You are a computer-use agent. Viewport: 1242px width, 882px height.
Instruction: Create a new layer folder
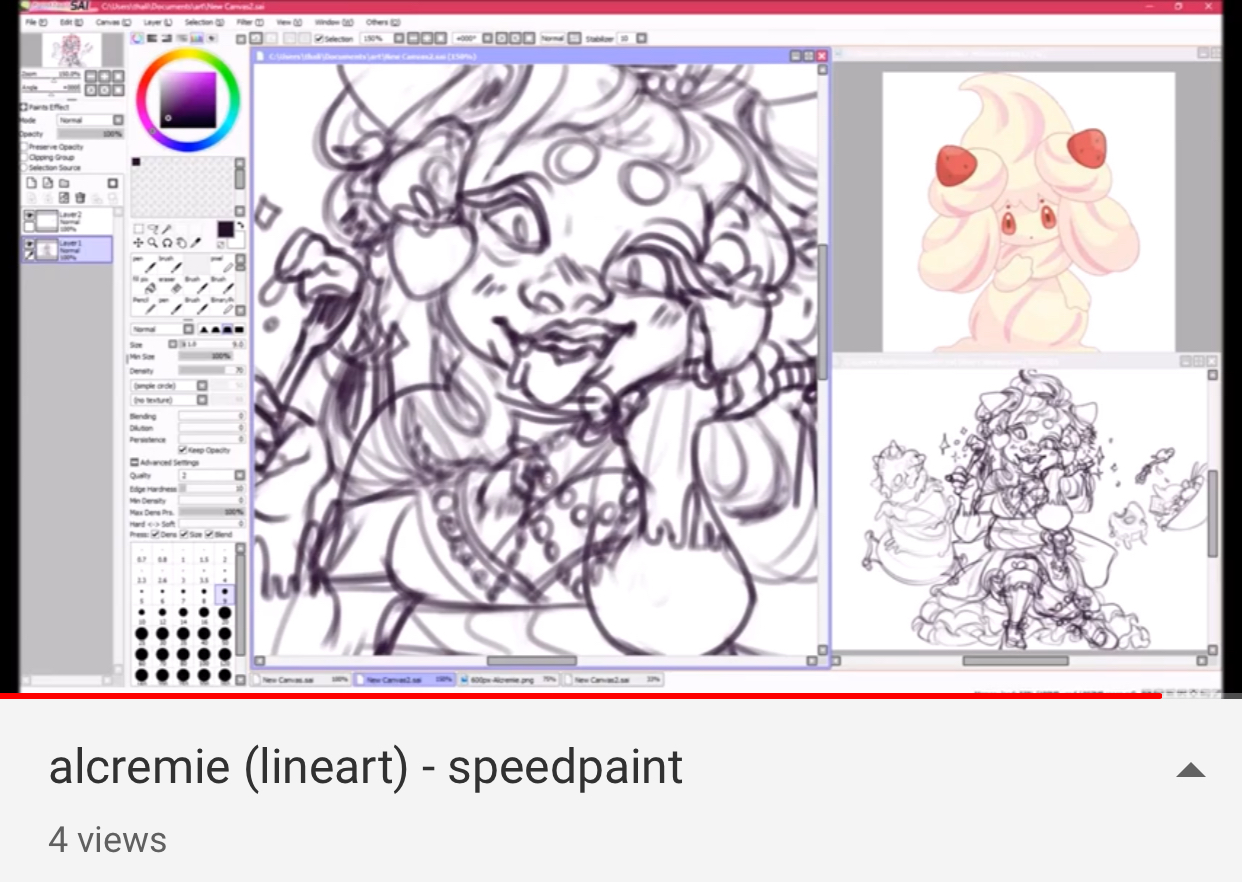[x=64, y=183]
